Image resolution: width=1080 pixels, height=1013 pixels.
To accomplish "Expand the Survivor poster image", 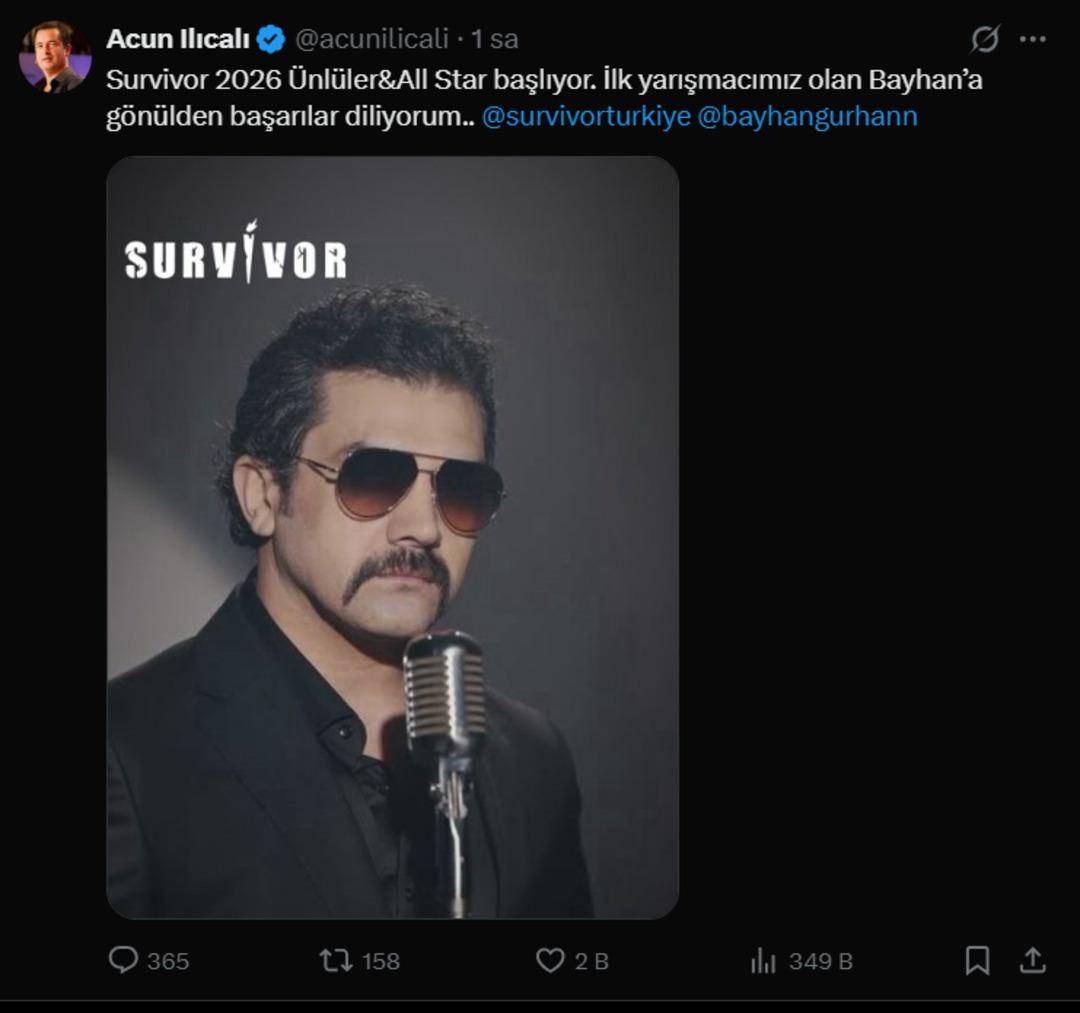I will coord(392,537).
